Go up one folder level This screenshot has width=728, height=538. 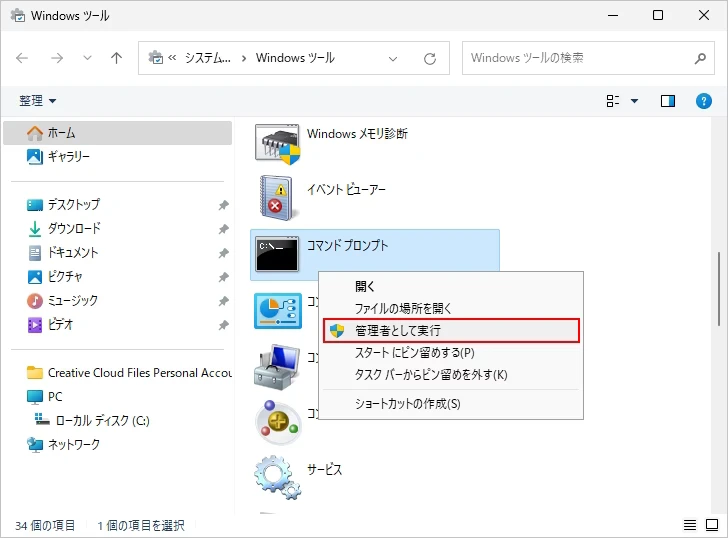(117, 58)
